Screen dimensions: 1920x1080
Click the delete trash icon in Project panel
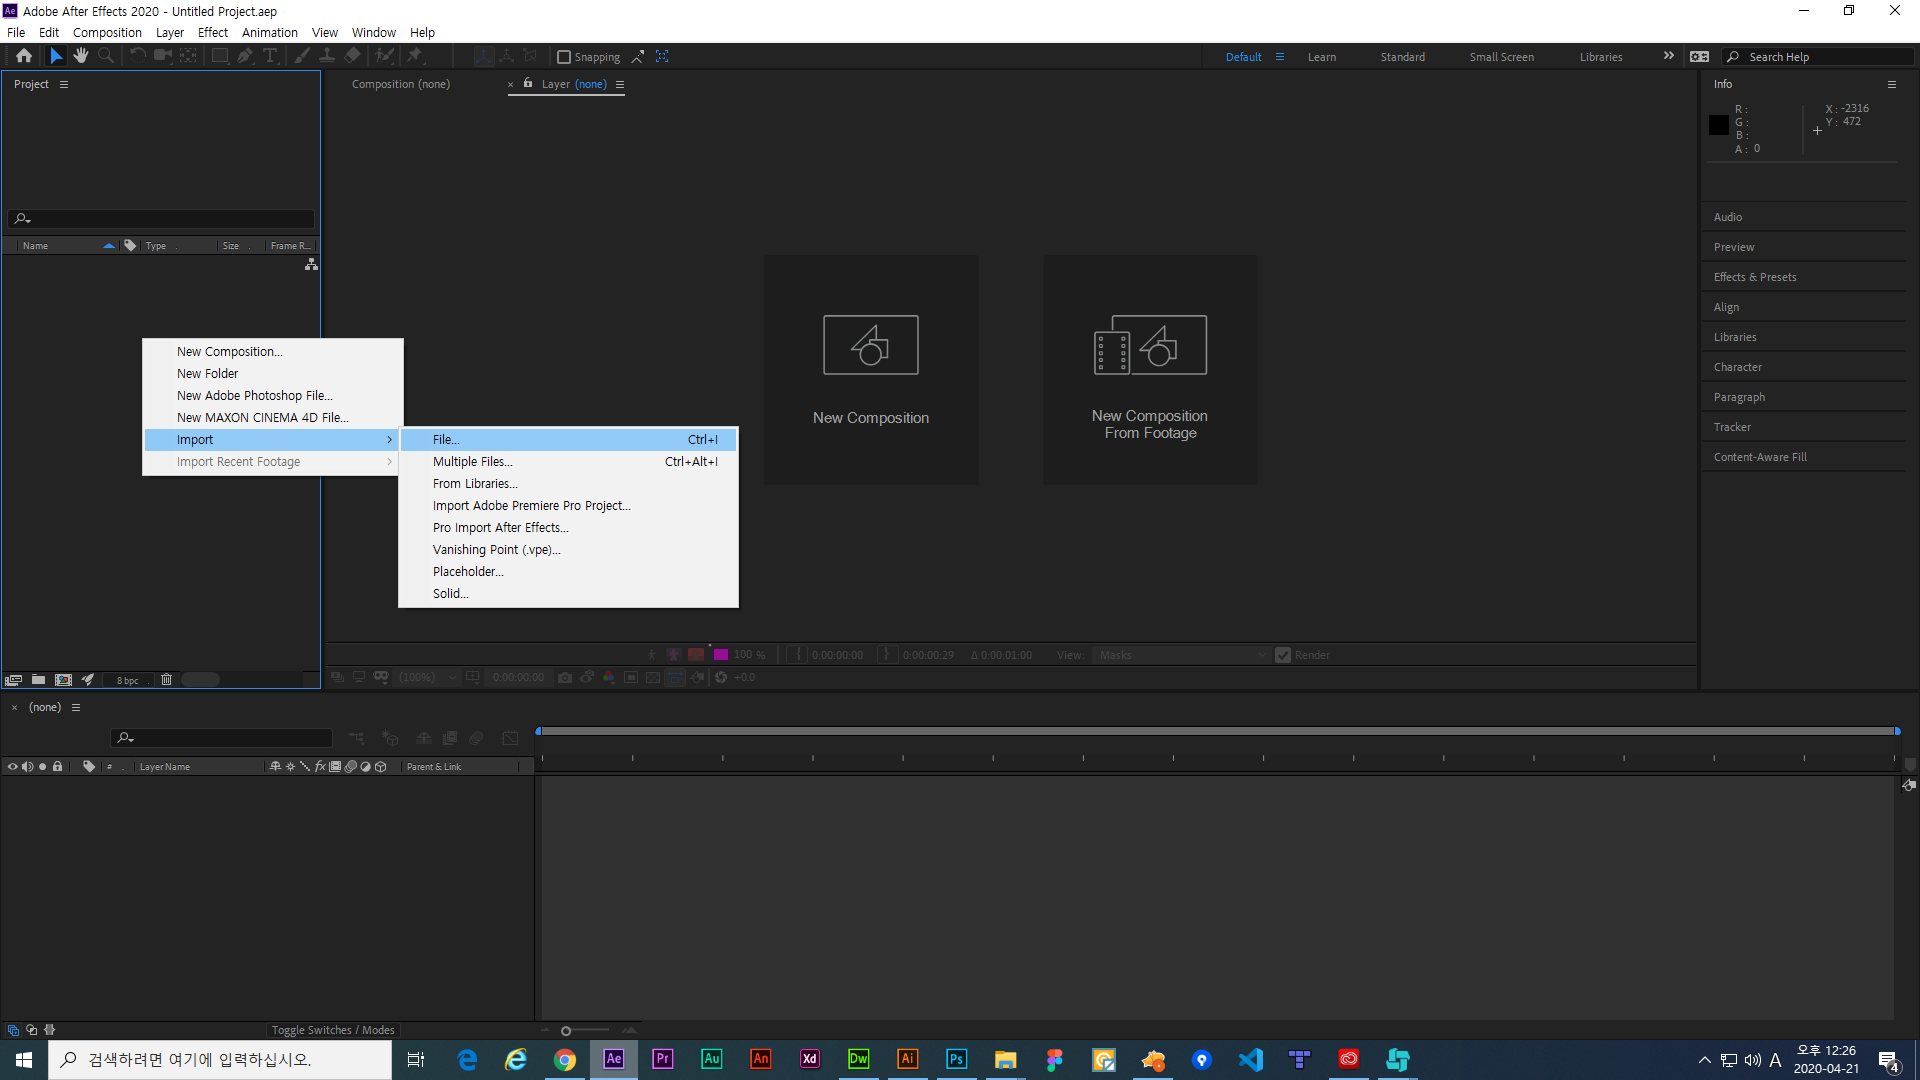(167, 680)
